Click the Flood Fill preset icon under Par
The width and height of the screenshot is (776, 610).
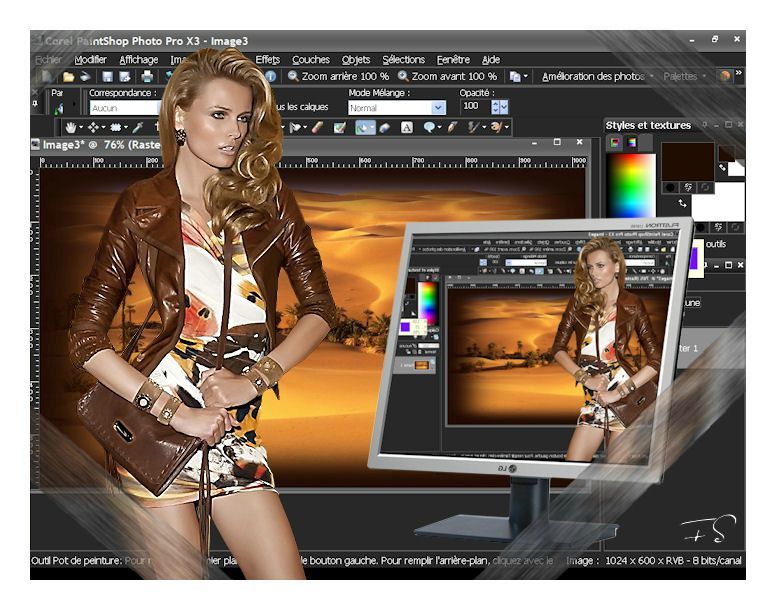click(59, 108)
